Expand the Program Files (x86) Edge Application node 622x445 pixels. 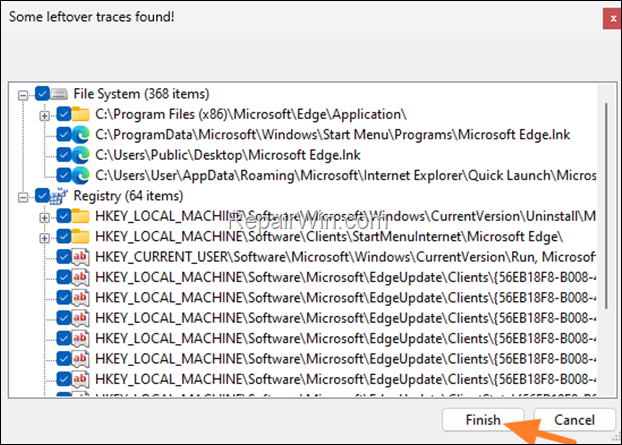[44, 115]
